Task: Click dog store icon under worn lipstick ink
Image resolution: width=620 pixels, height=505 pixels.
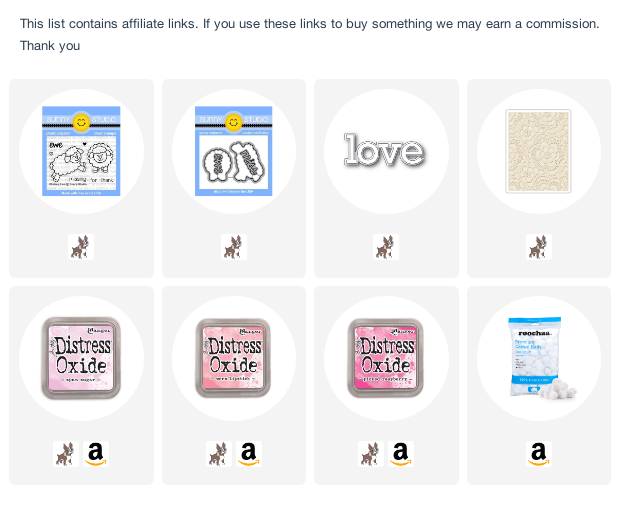Action: 219,454
